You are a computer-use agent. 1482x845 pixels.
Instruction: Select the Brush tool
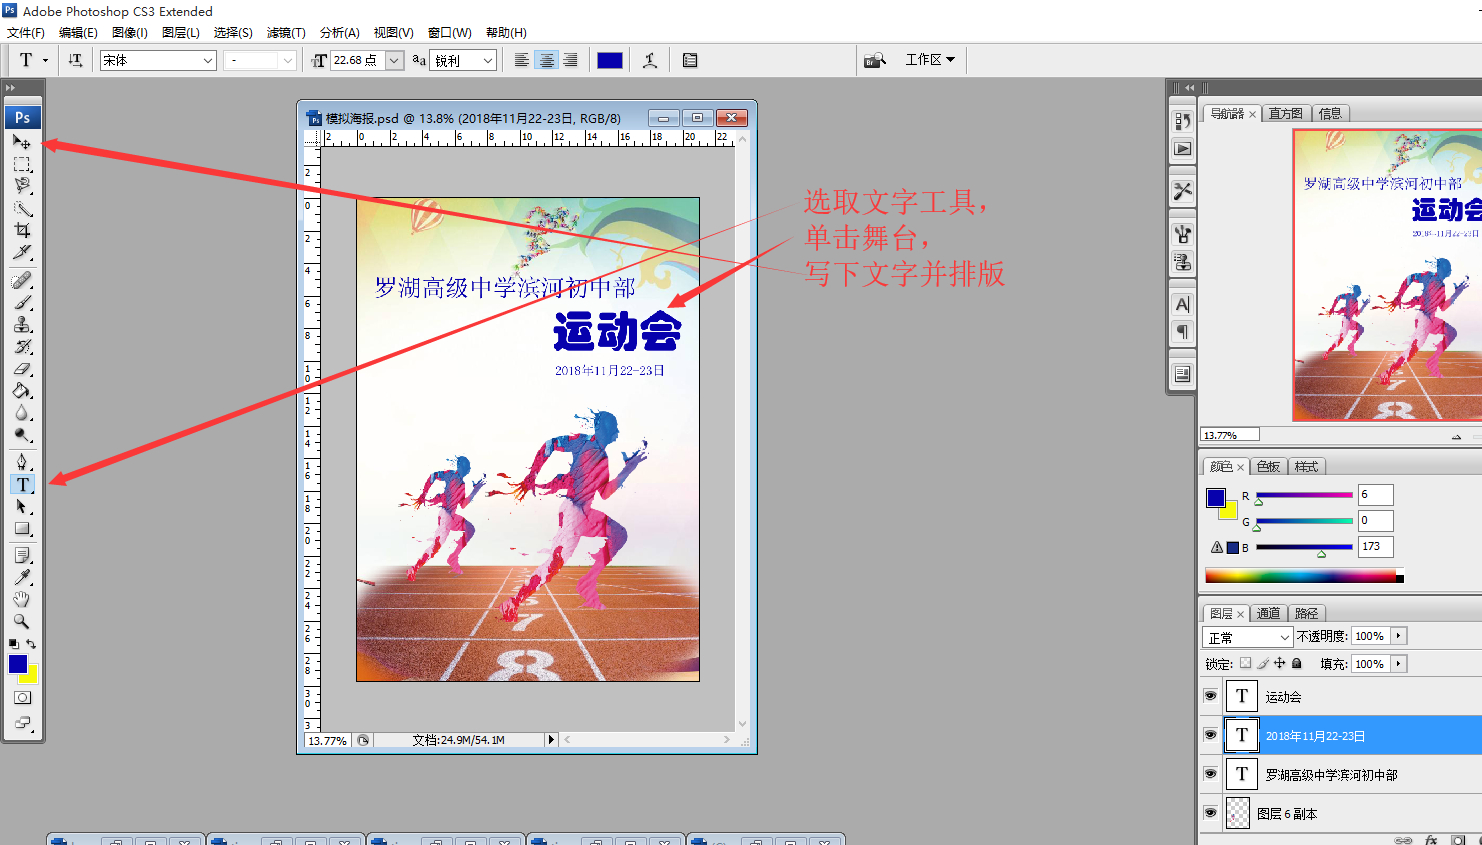tap(22, 302)
